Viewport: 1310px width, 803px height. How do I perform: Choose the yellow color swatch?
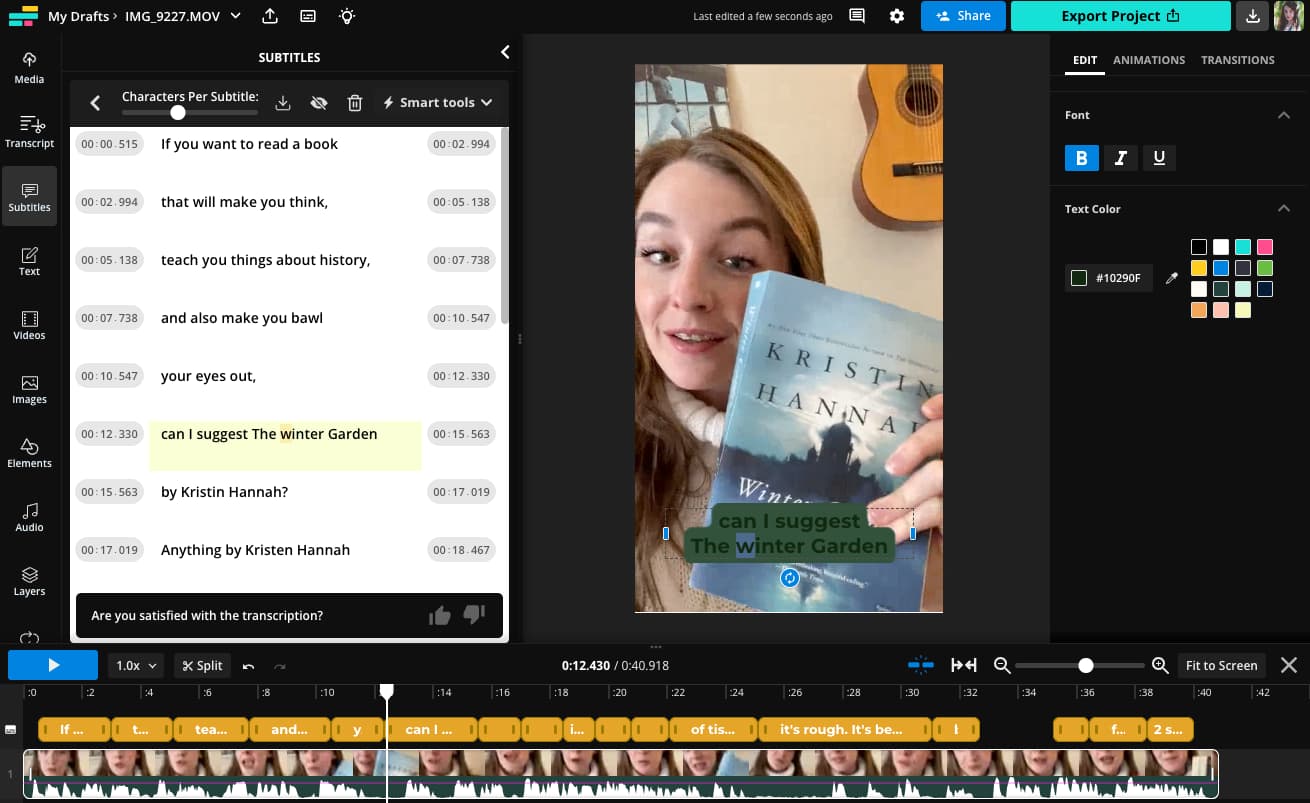coord(1199,268)
